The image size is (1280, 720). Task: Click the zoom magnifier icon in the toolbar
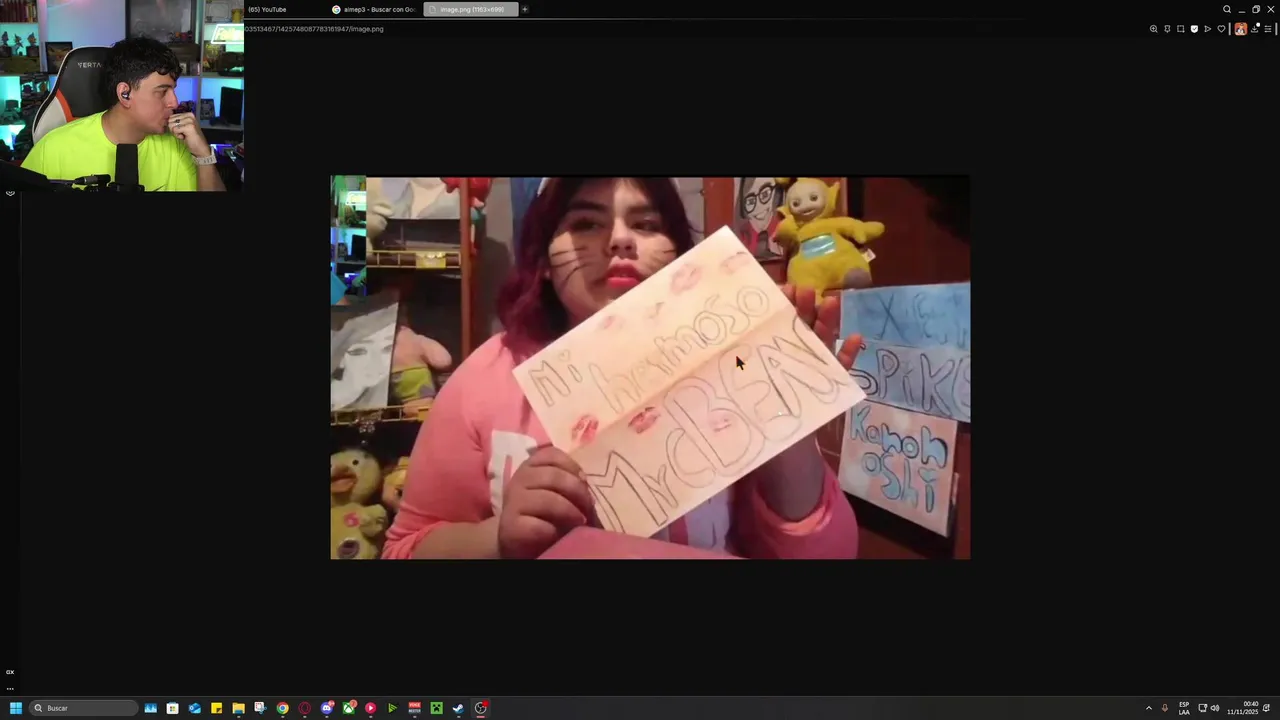click(x=1154, y=29)
